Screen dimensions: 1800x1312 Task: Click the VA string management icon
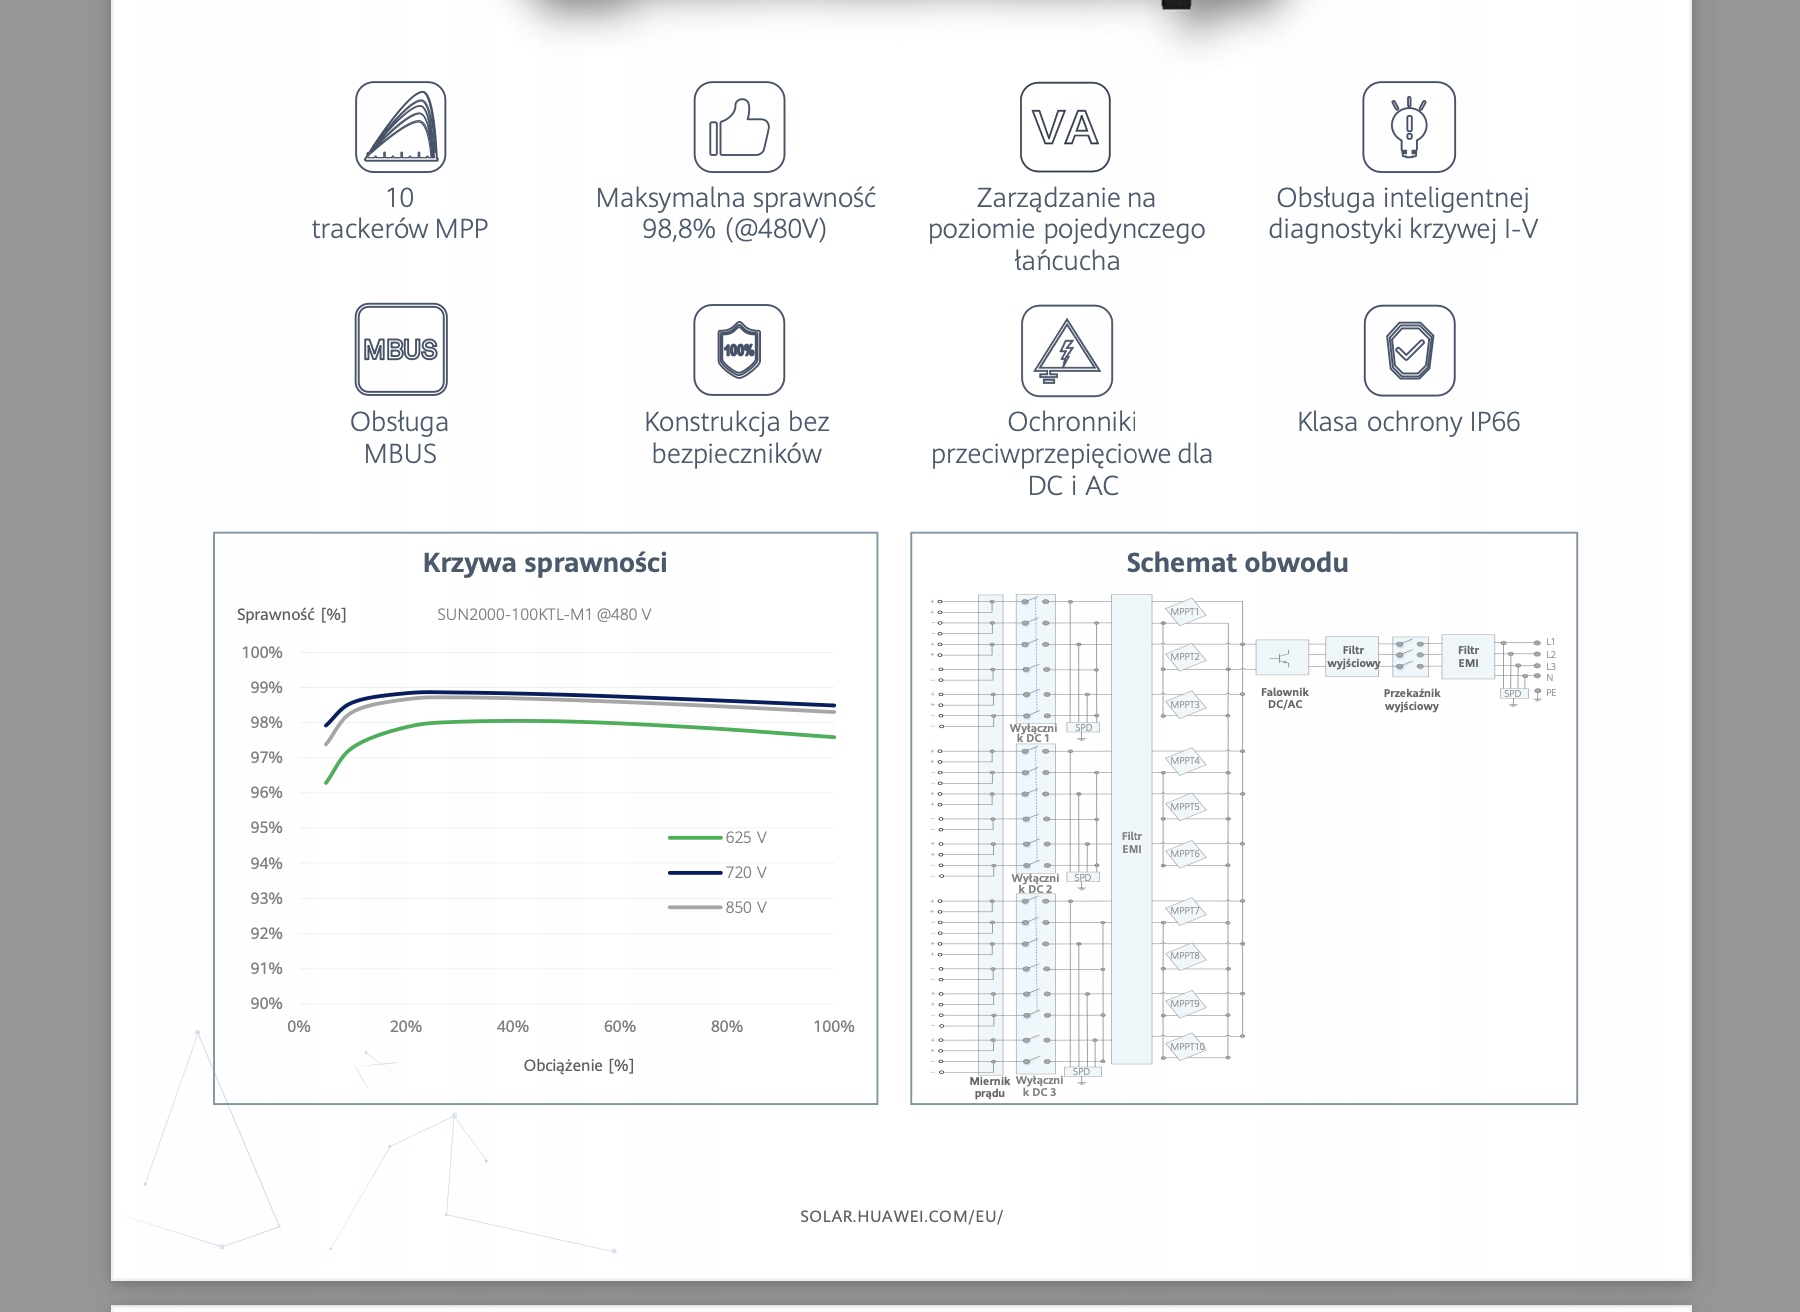click(1065, 127)
